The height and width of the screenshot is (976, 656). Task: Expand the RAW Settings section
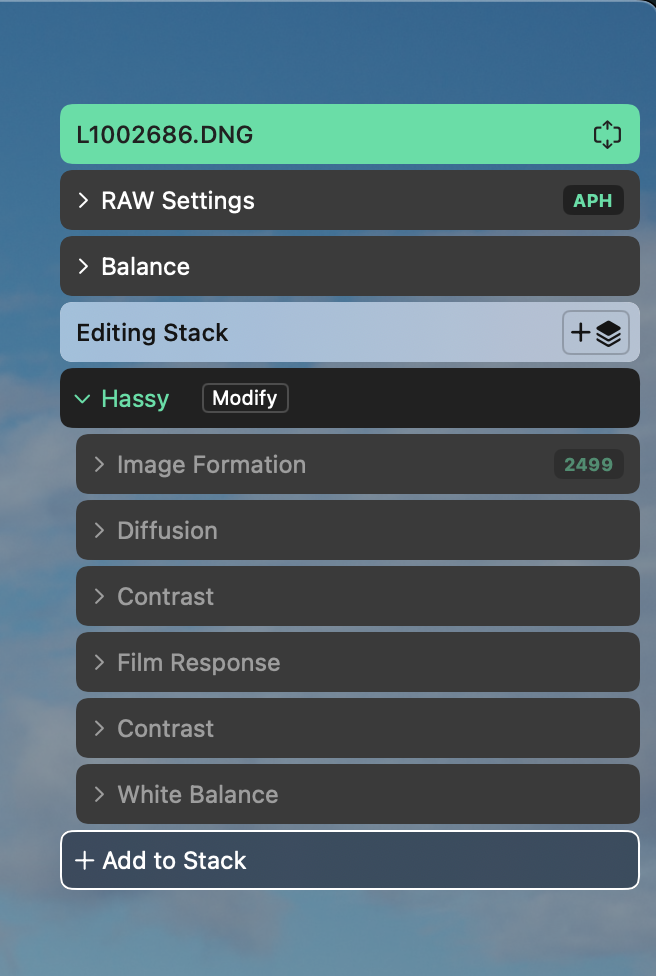(x=84, y=201)
